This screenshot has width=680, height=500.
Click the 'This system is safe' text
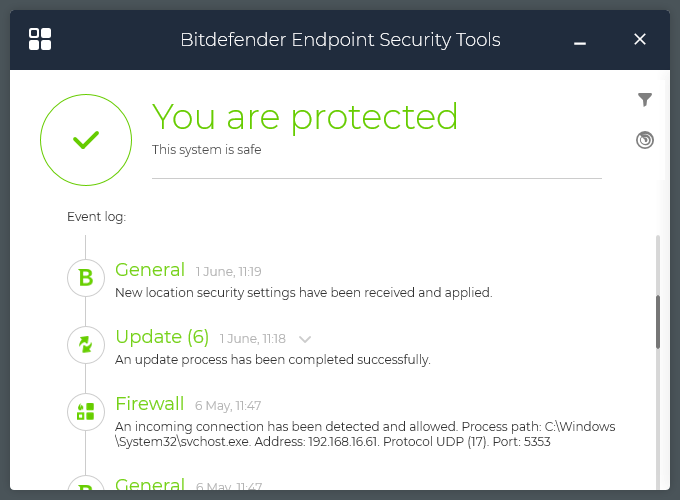(x=207, y=150)
